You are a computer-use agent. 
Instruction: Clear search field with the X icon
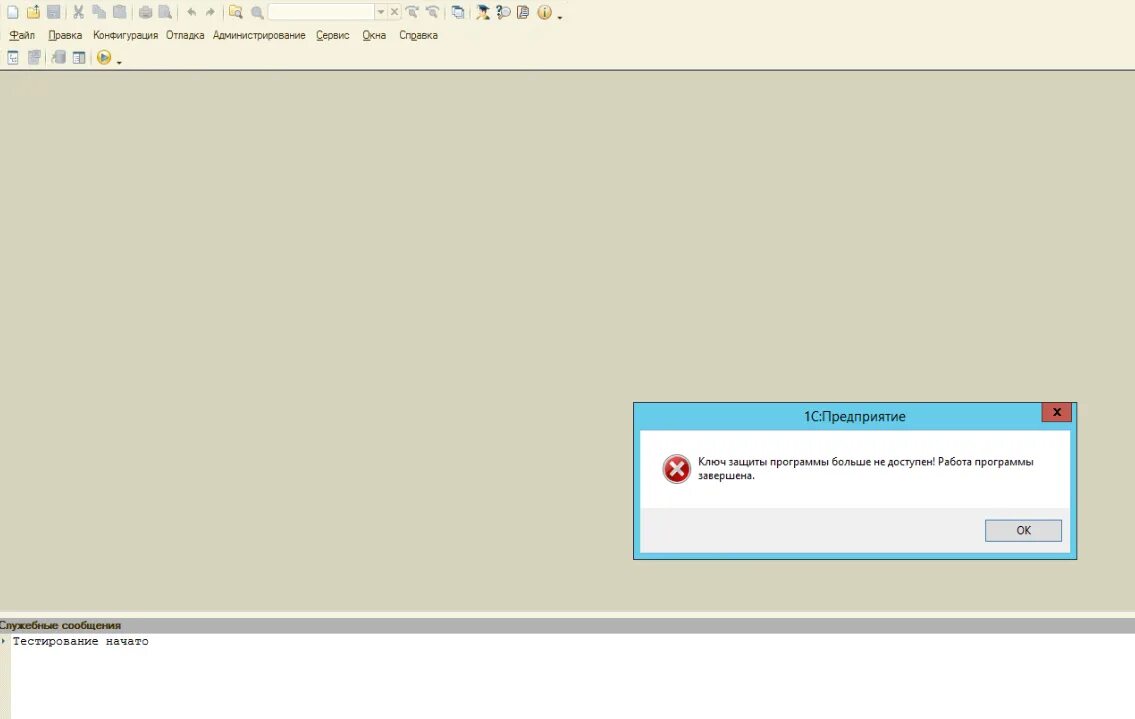(x=394, y=12)
